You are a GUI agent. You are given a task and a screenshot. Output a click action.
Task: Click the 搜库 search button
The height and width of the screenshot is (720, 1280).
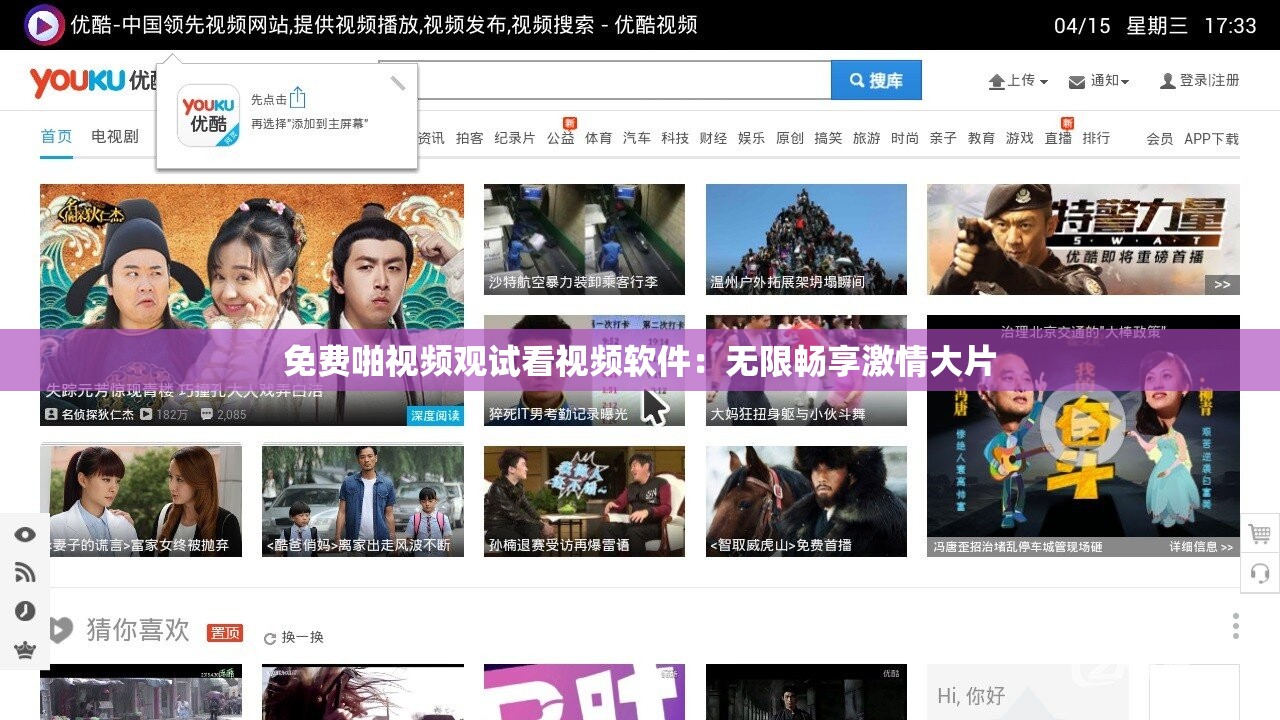pos(875,80)
